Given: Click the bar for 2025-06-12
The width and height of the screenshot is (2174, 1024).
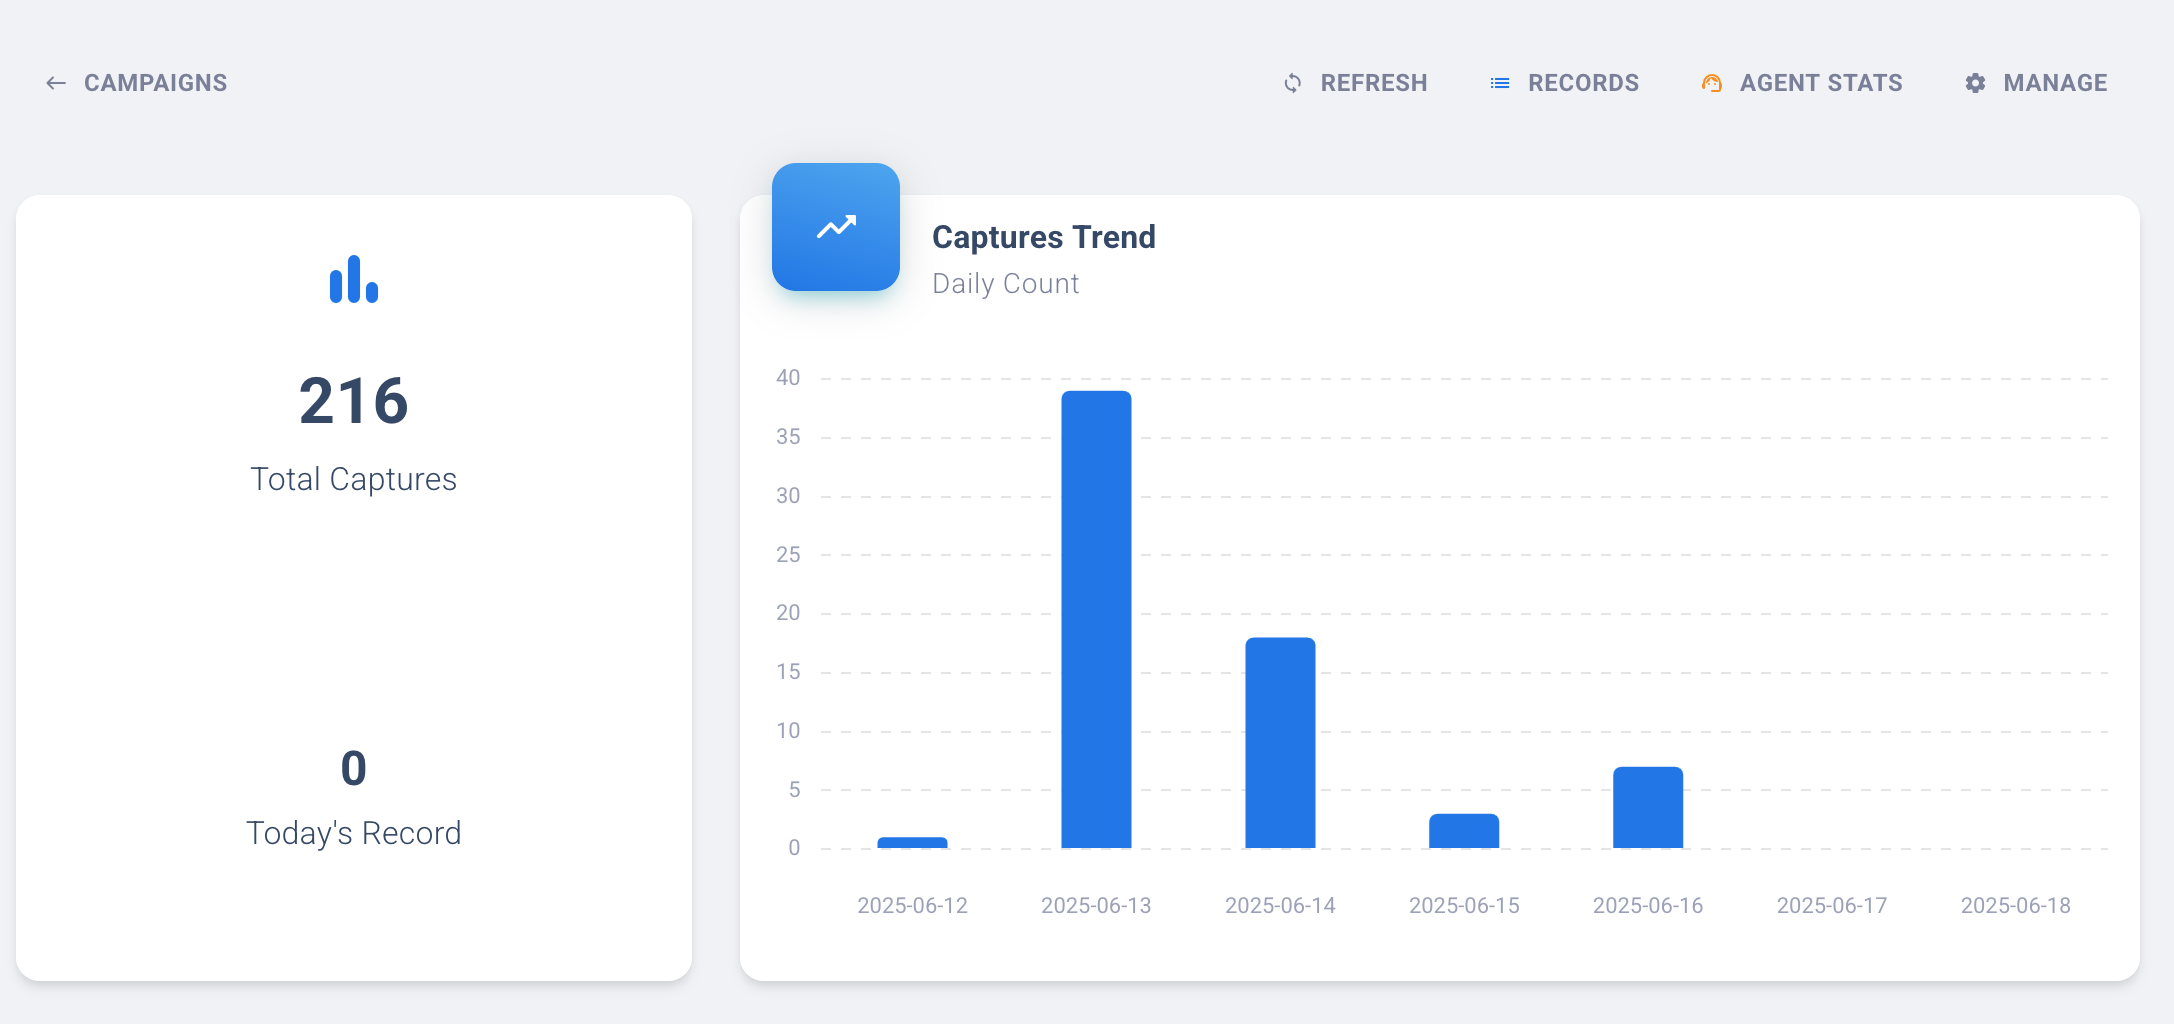Looking at the screenshot, I should 912,842.
